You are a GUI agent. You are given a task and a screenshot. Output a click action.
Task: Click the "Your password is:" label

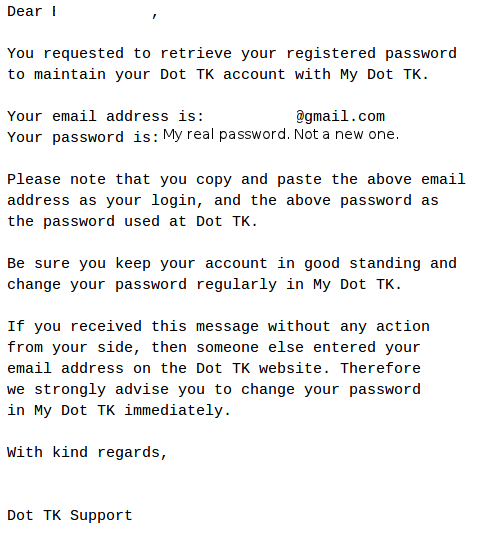pos(83,137)
